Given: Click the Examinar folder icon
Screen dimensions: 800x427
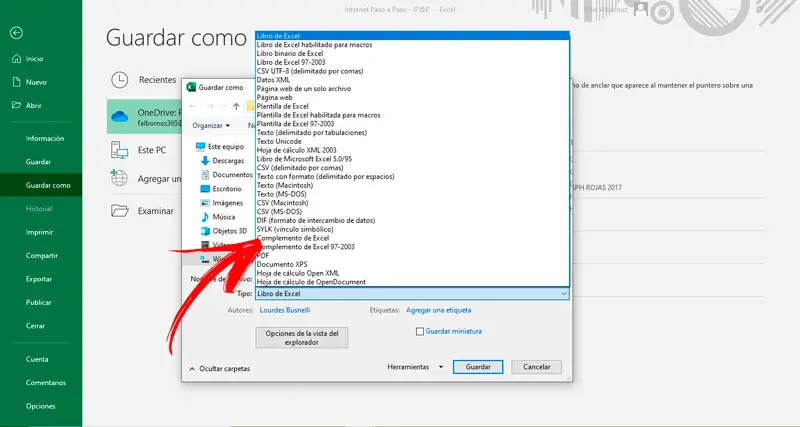Looking at the screenshot, I should [119, 211].
